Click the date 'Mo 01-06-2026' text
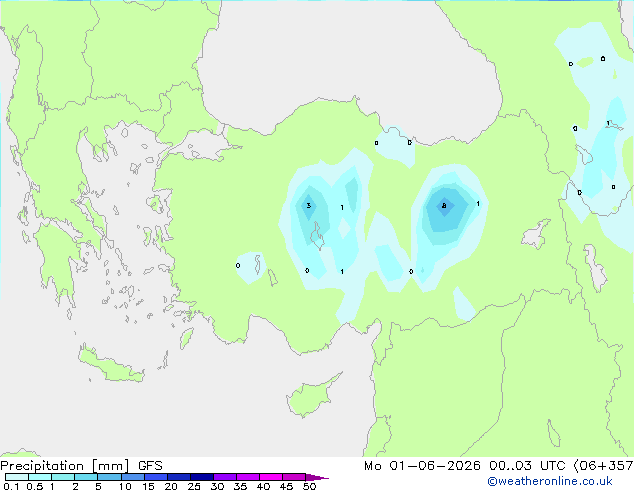Image resolution: width=634 pixels, height=490 pixels. [422, 466]
